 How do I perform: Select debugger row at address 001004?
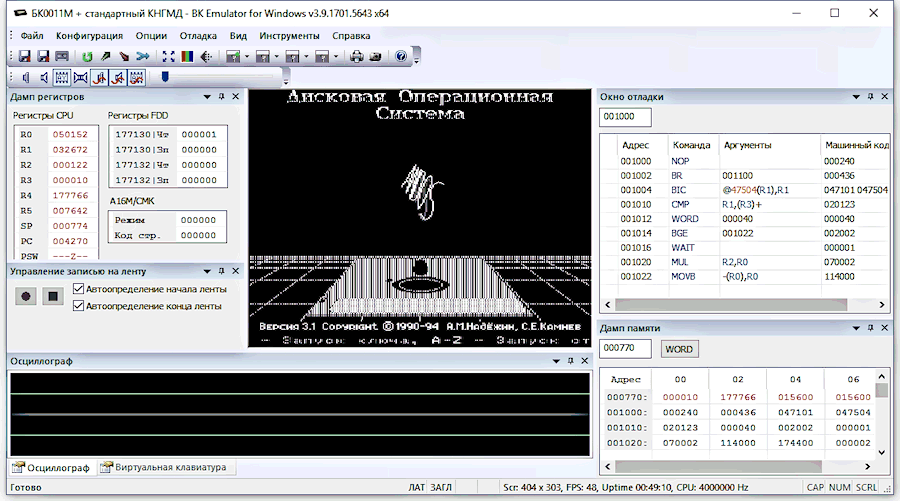click(744, 190)
